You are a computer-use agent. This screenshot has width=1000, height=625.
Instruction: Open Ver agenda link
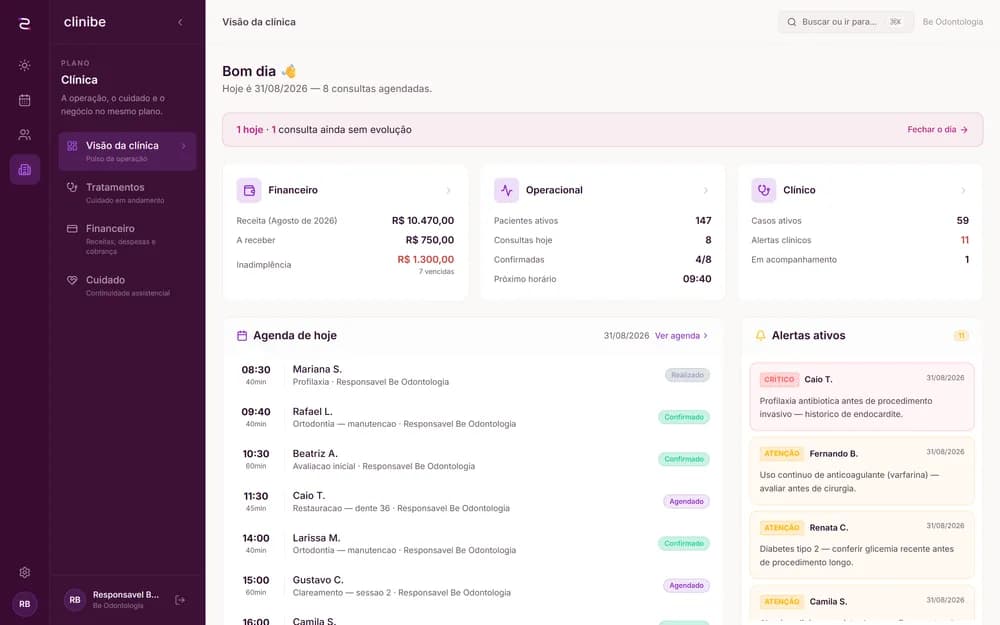click(681, 335)
